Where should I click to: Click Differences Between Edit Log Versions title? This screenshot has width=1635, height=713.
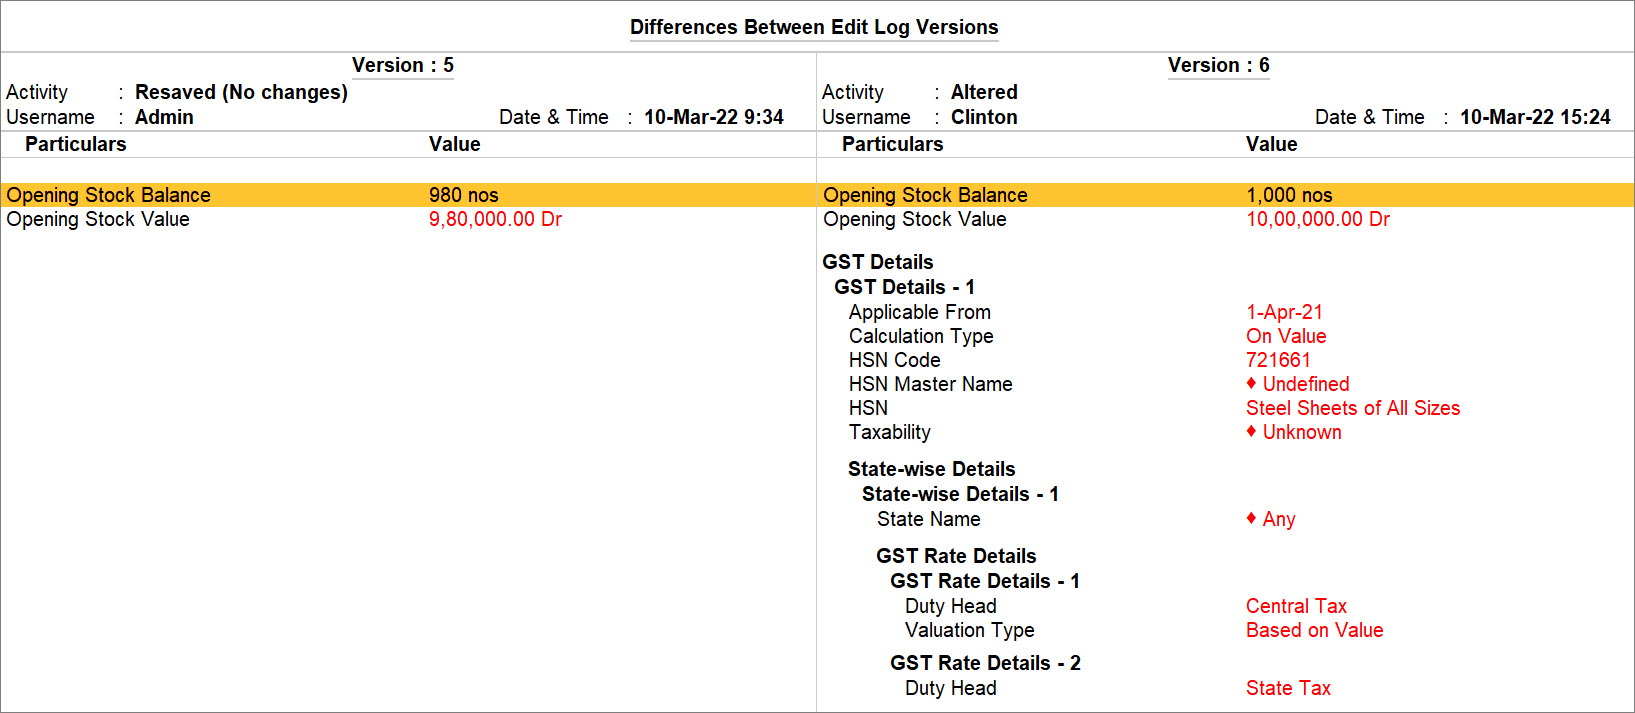[x=814, y=27]
